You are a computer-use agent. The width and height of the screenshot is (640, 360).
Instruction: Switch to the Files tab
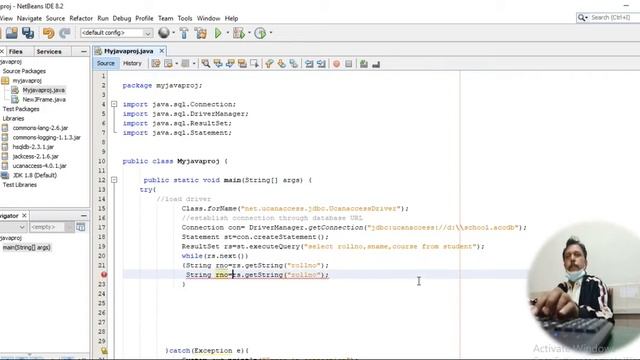tap(16, 51)
